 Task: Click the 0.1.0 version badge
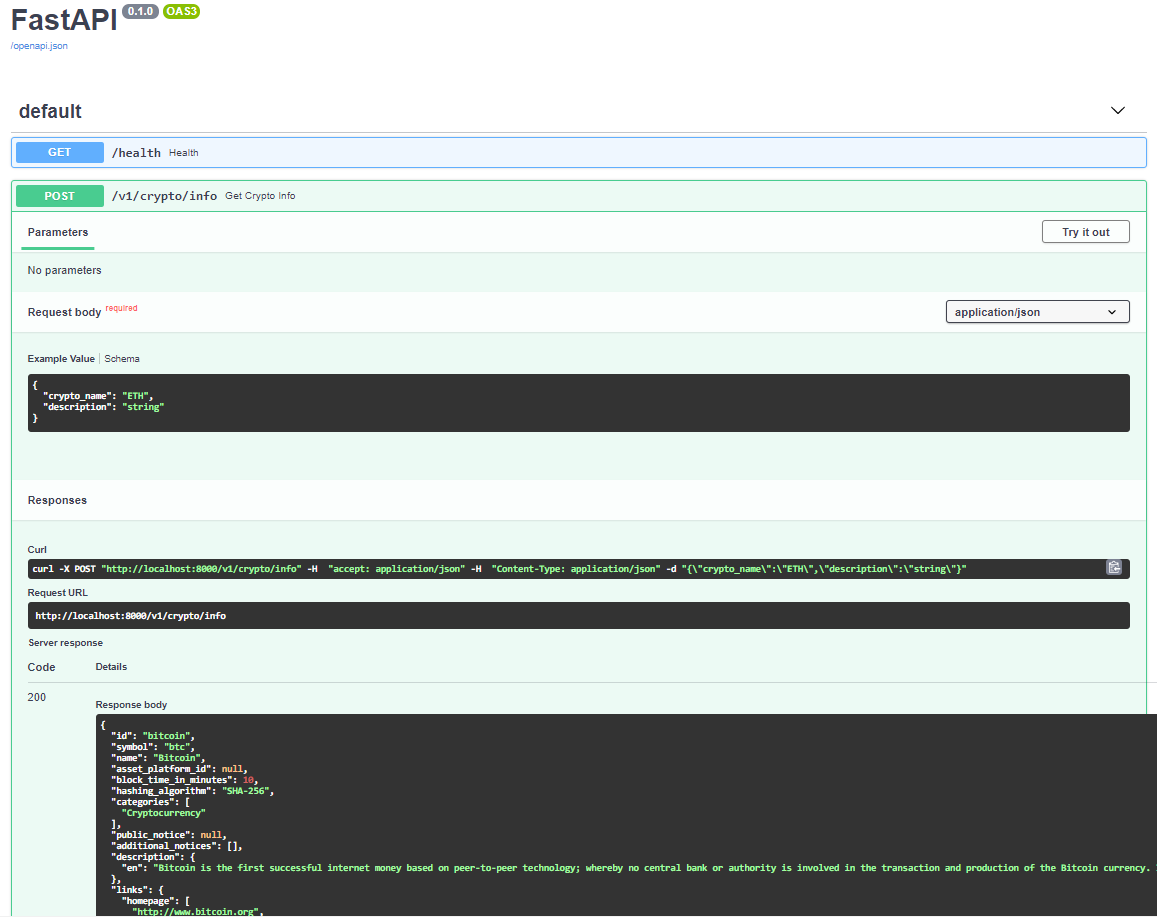tap(140, 11)
